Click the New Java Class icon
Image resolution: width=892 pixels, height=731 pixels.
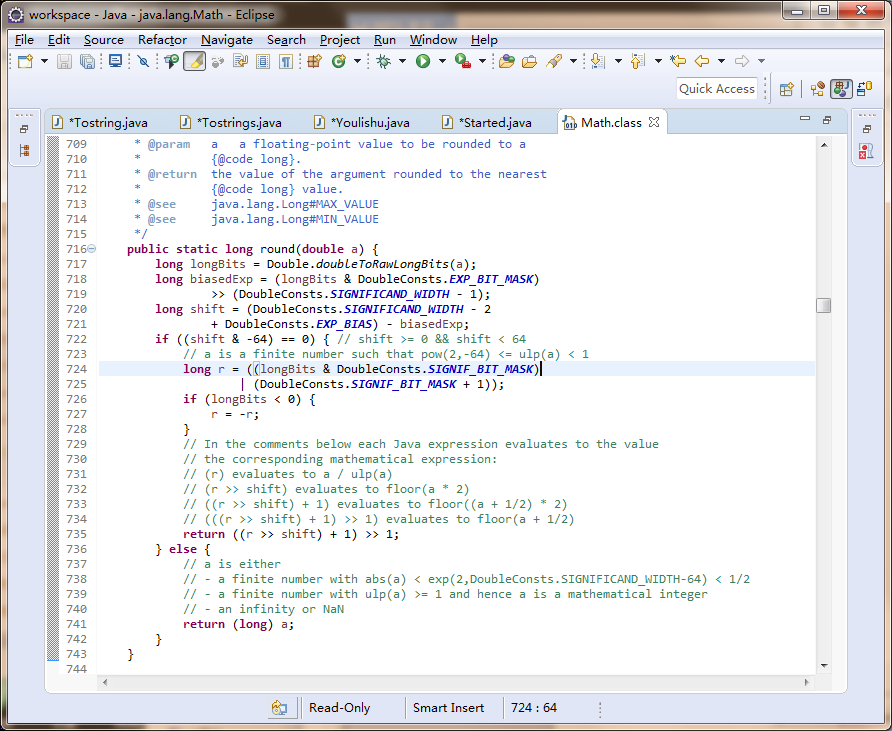[339, 61]
